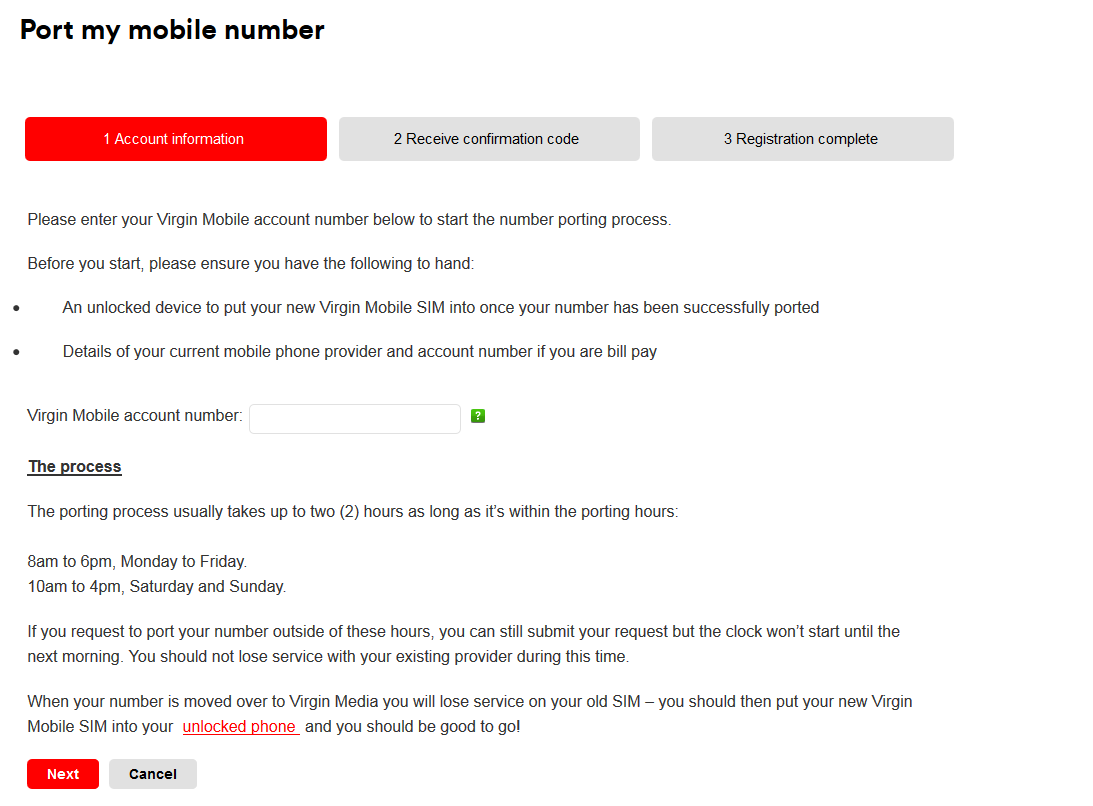Screen dimensions: 1093x806
Task: Click the current mobile phone provider bullet text
Action: coord(360,351)
